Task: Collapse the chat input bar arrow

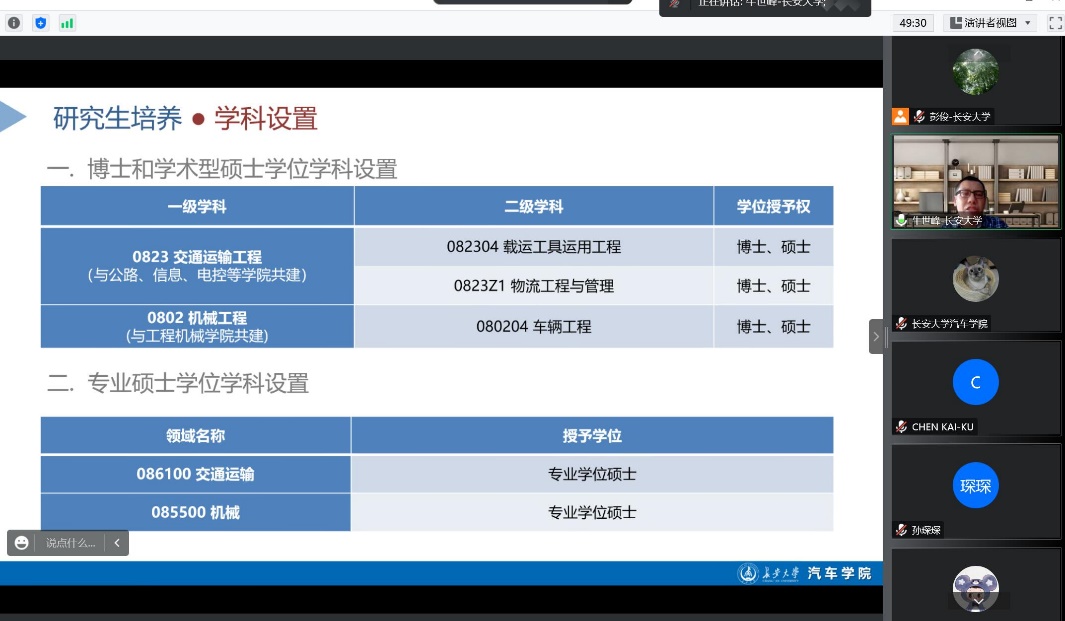Action: tap(116, 543)
